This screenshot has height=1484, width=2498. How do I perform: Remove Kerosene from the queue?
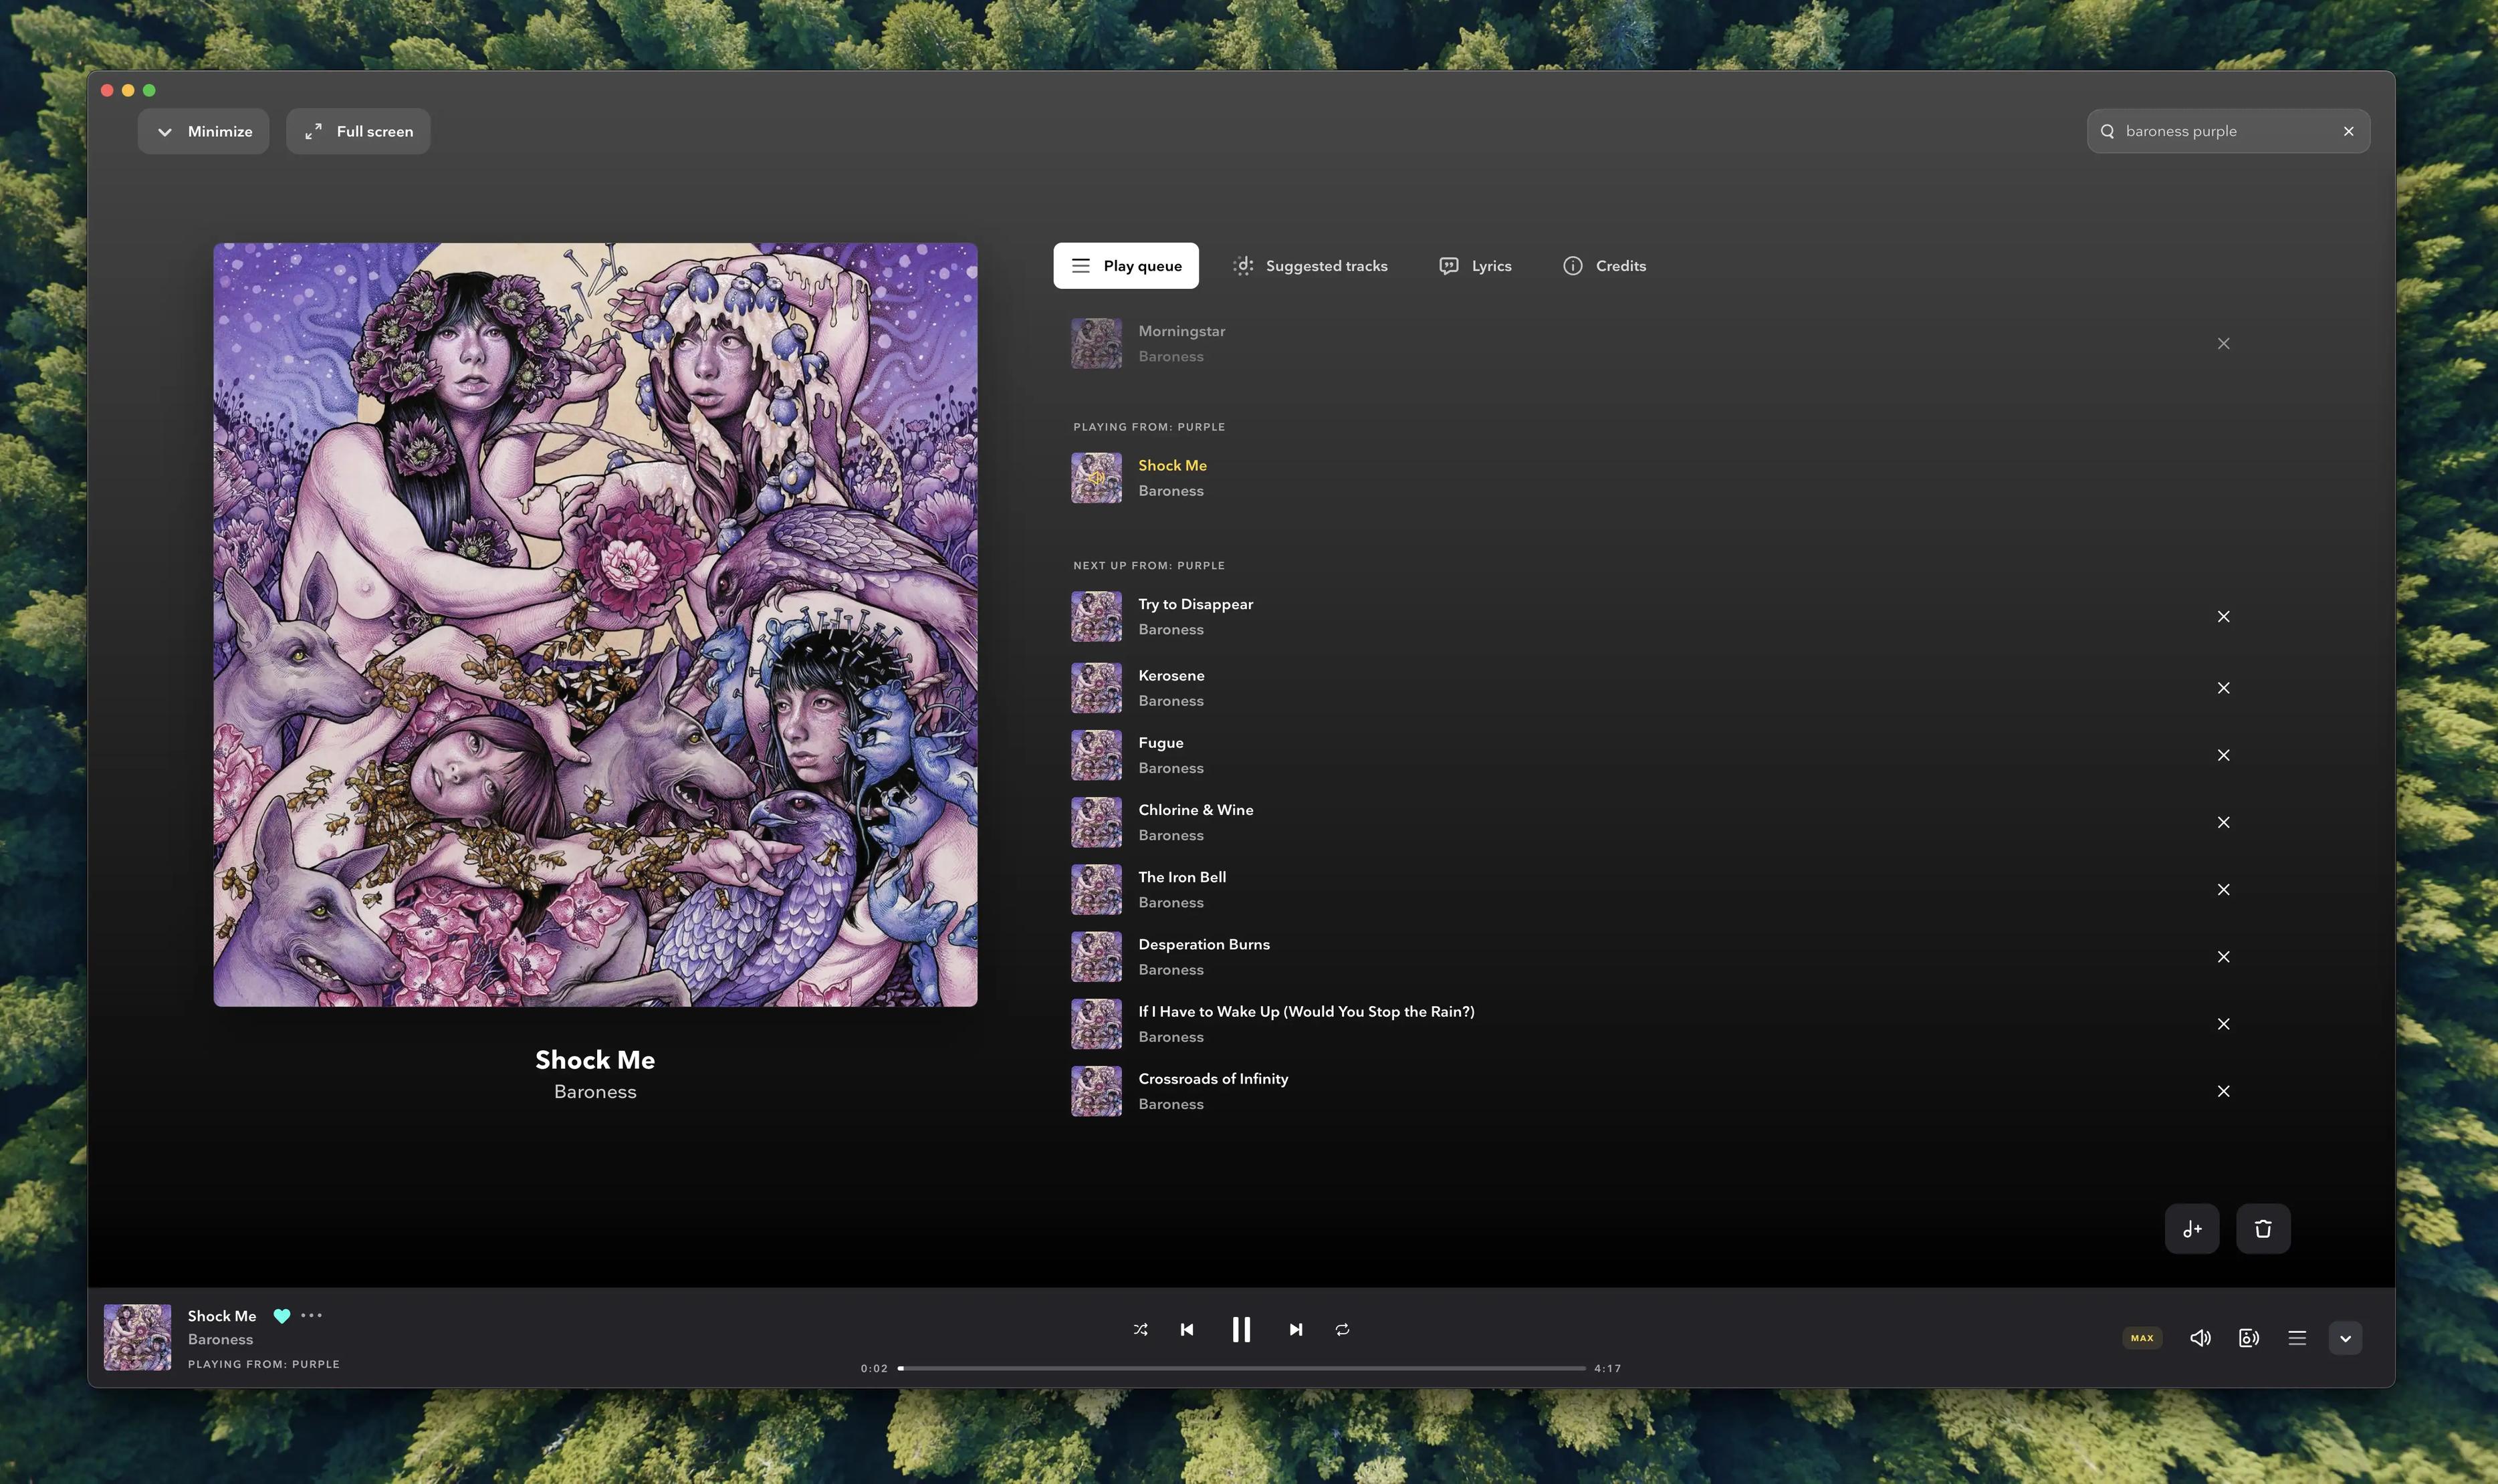coord(2223,688)
